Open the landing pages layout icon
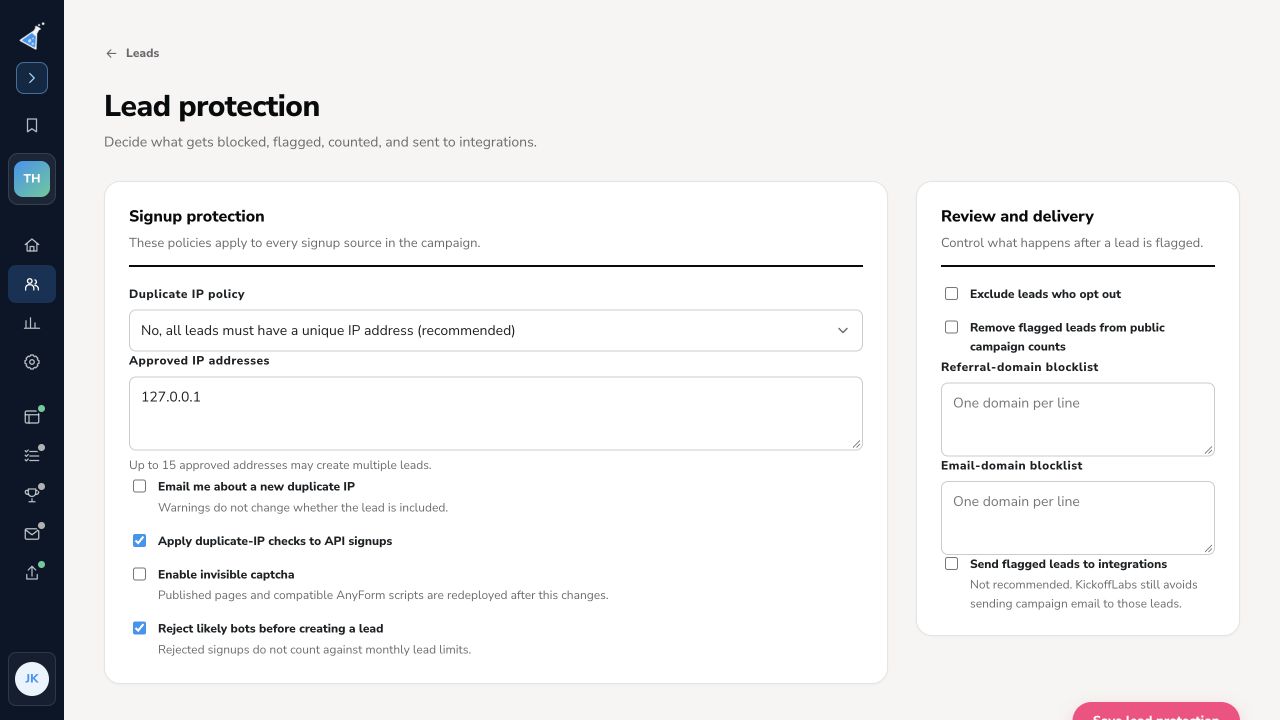This screenshot has height=720, width=1280. [x=32, y=417]
